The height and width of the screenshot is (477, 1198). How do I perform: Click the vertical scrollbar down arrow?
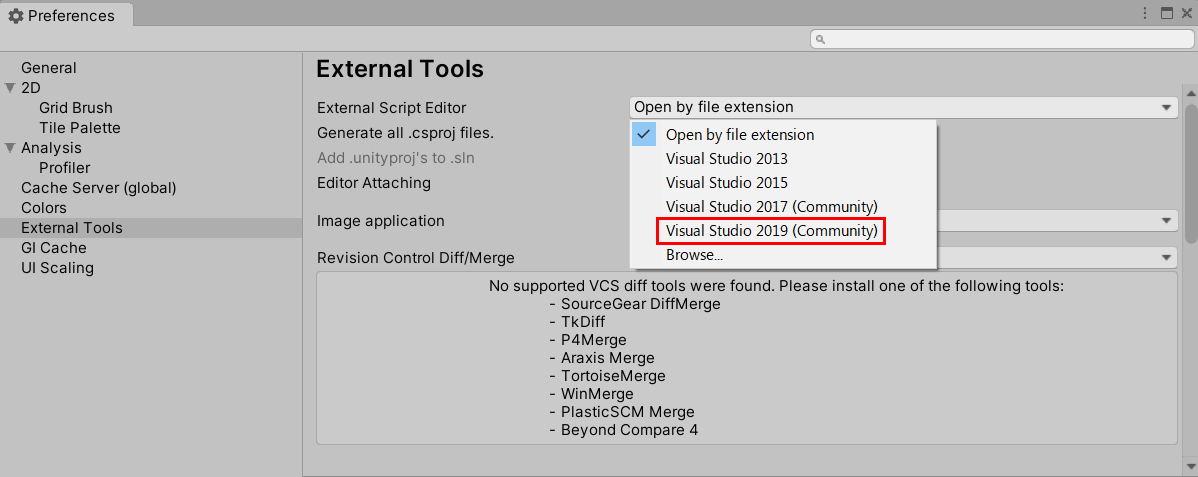1190,466
